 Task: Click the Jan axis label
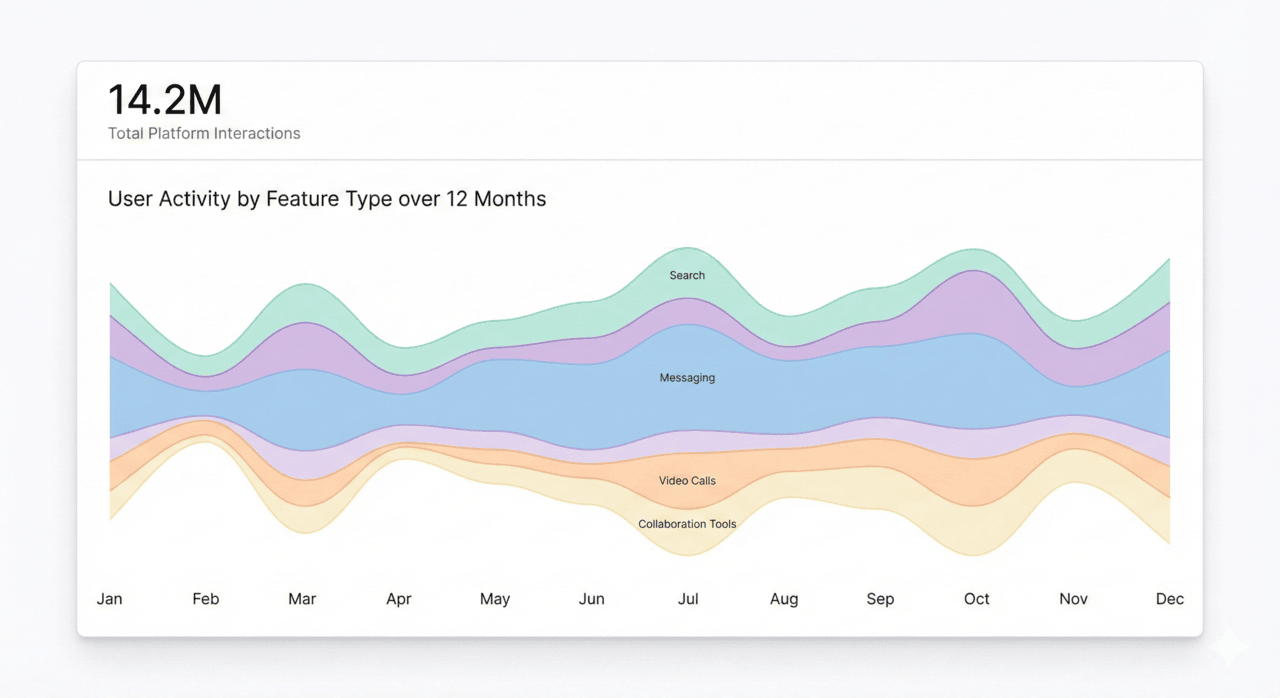[109, 598]
